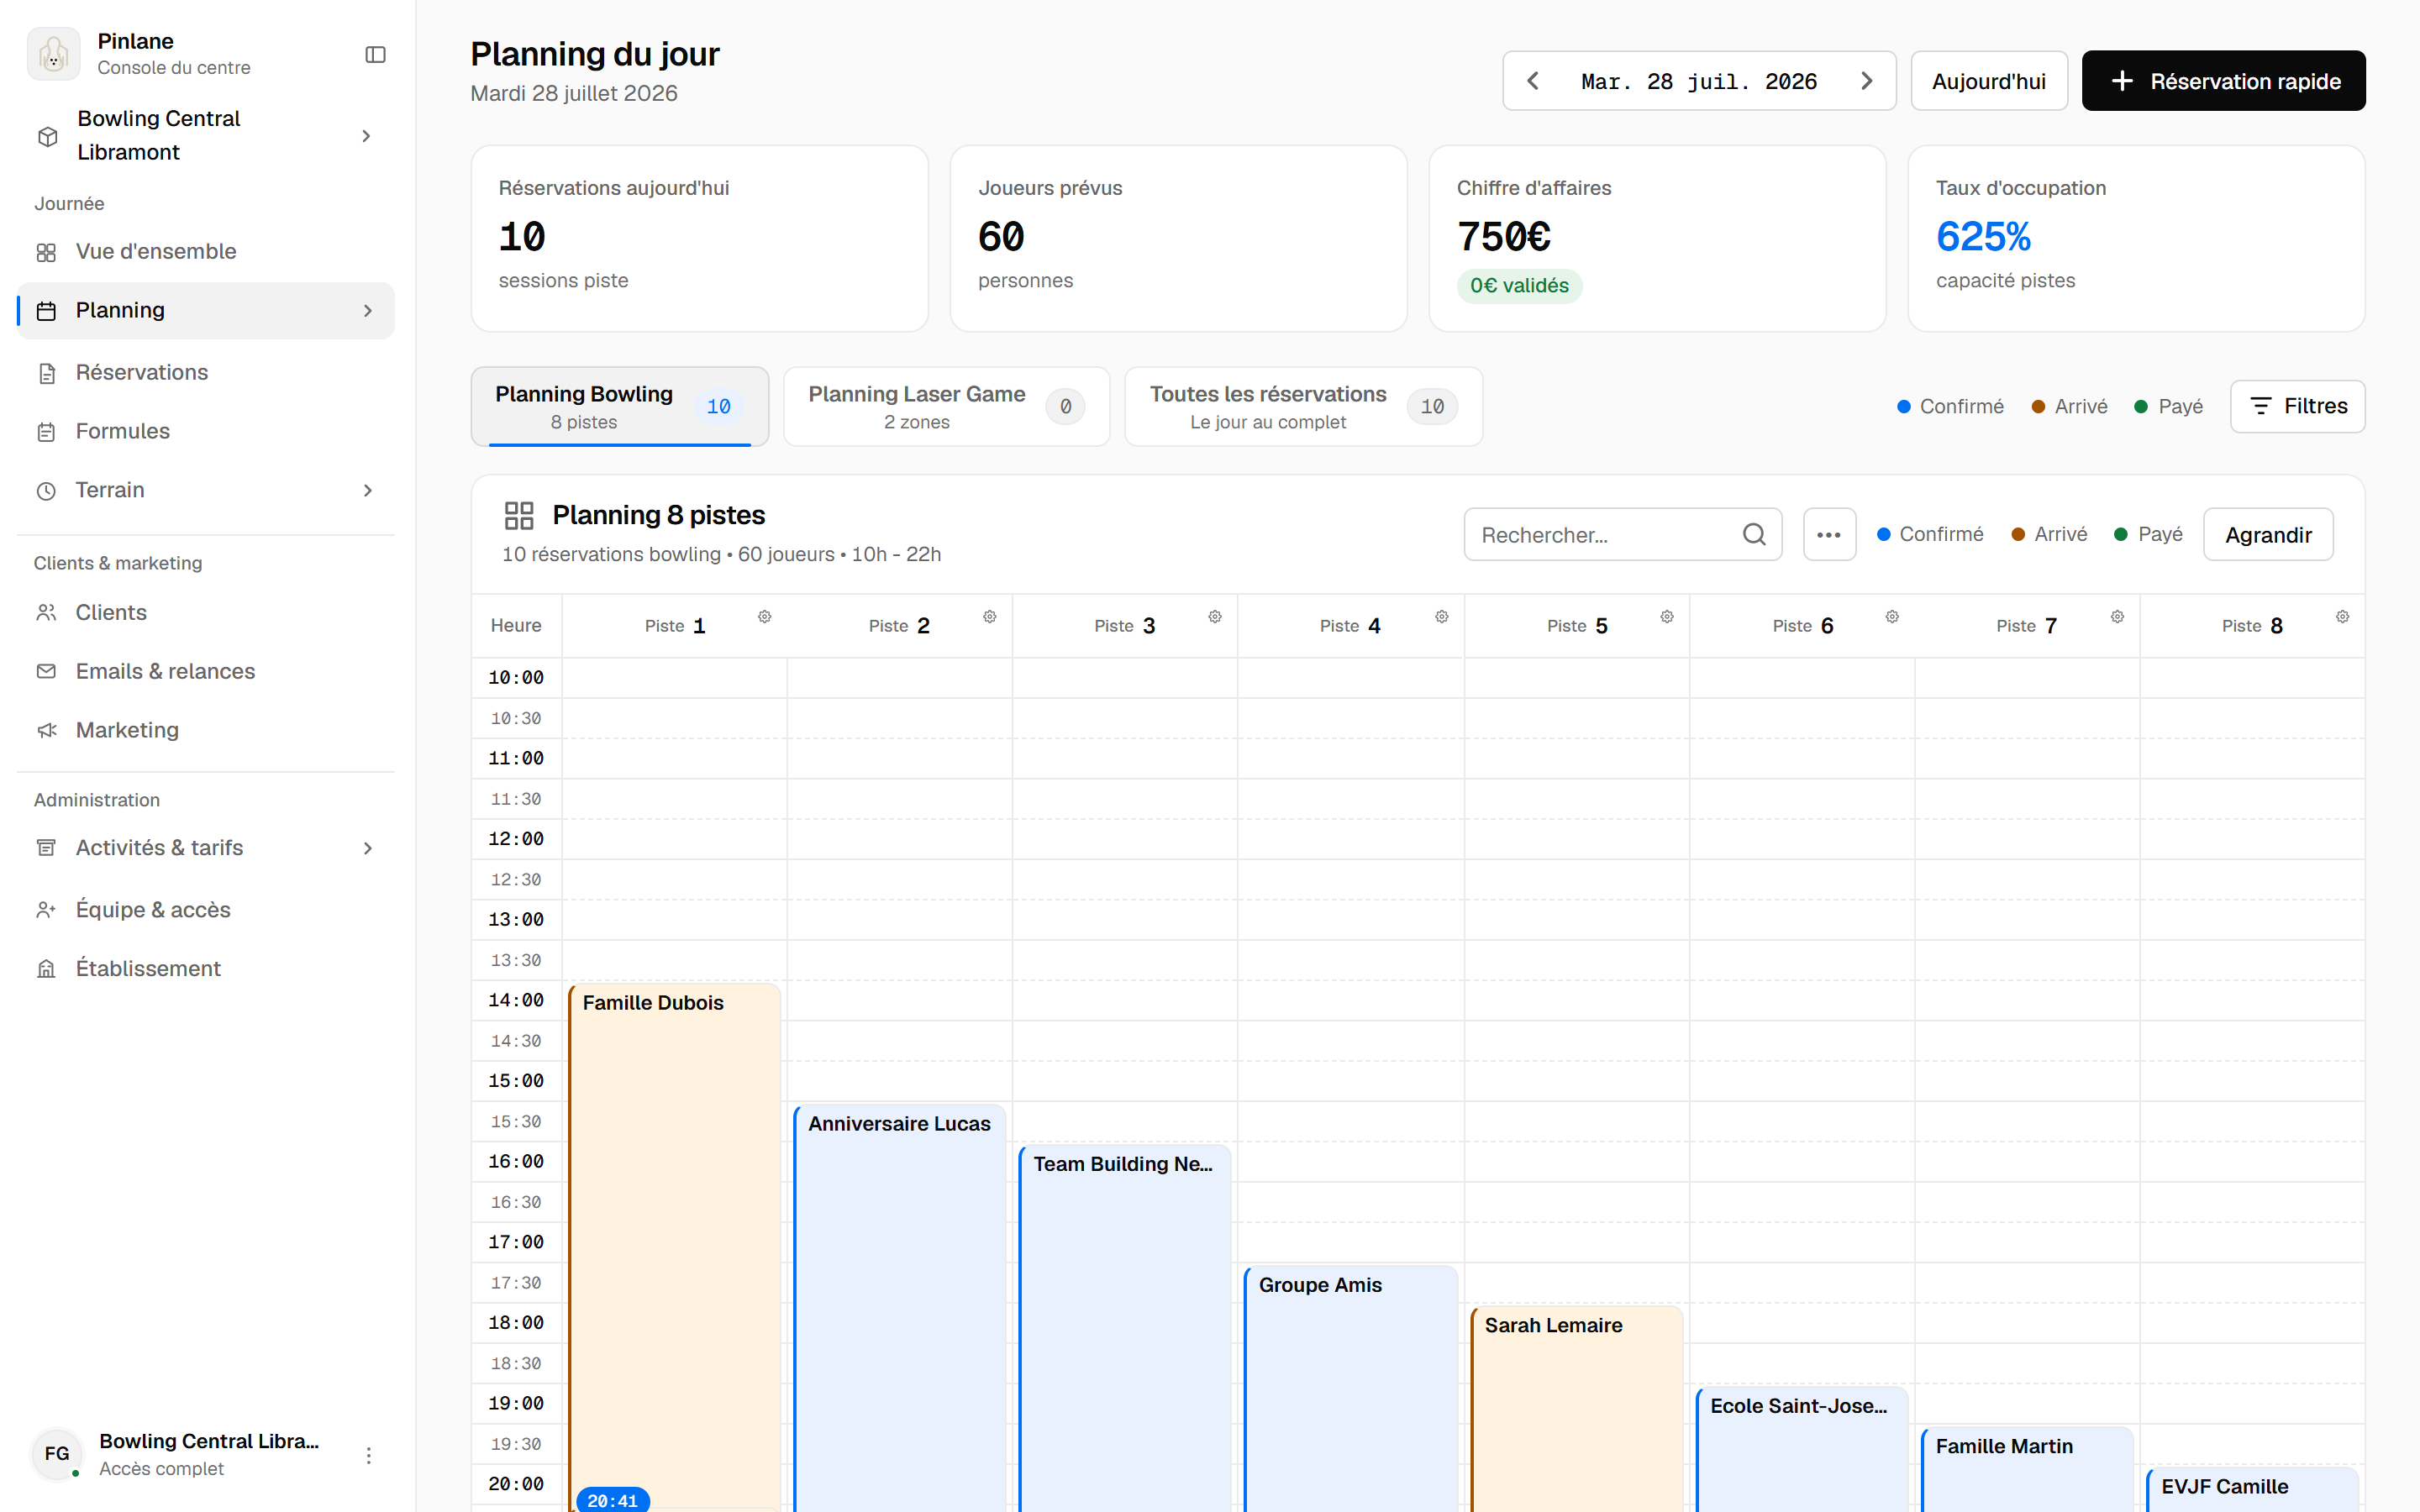Click the Emails envelope icon
Image resolution: width=2420 pixels, height=1512 pixels.
[x=46, y=671]
